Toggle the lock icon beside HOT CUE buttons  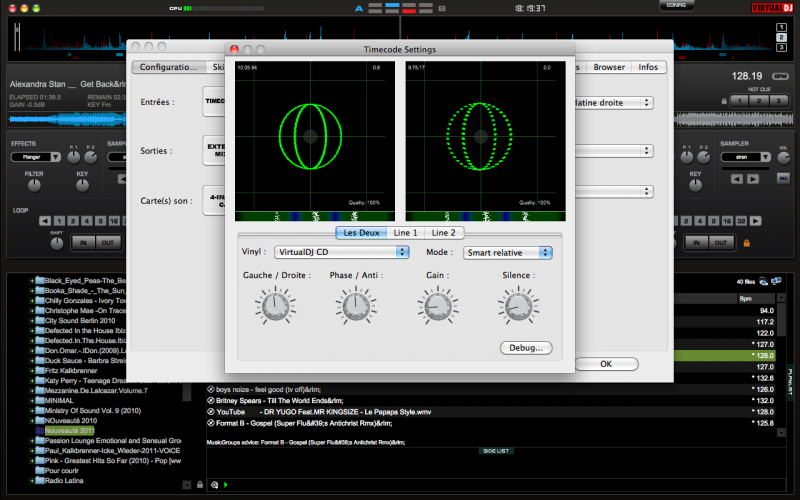[x=724, y=101]
